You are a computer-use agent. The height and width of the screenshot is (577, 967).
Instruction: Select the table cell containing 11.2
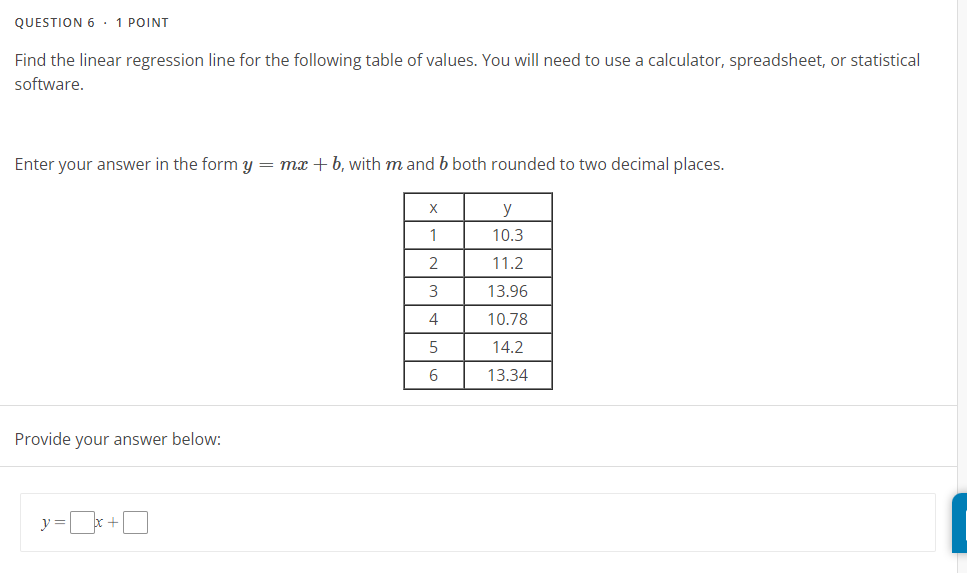pos(507,262)
